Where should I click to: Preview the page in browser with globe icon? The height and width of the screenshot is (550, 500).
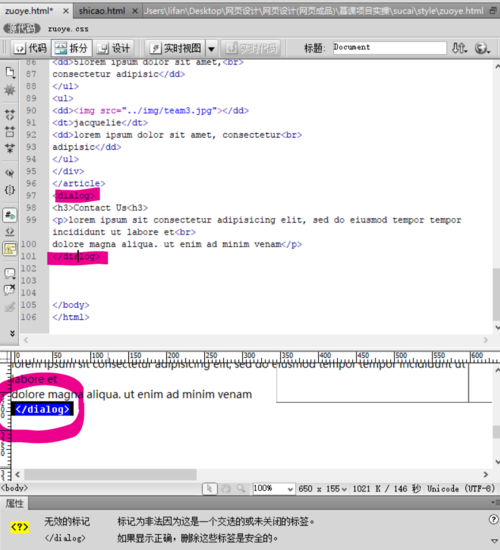click(x=482, y=48)
